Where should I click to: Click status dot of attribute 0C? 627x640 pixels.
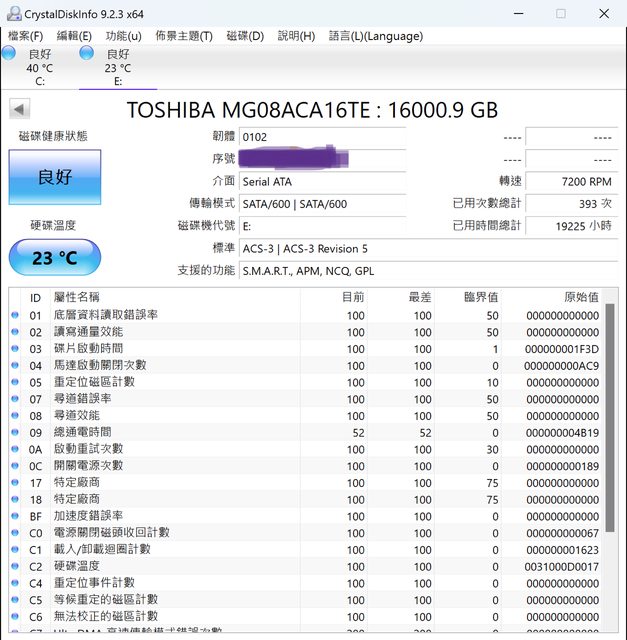pos(15,466)
